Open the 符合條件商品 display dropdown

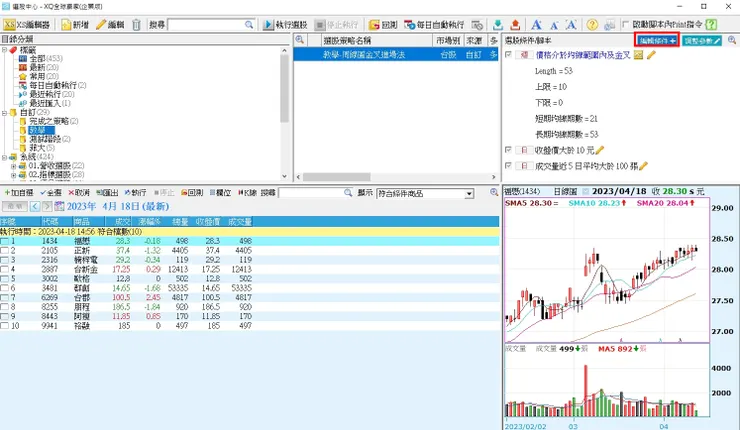pyautogui.click(x=469, y=194)
